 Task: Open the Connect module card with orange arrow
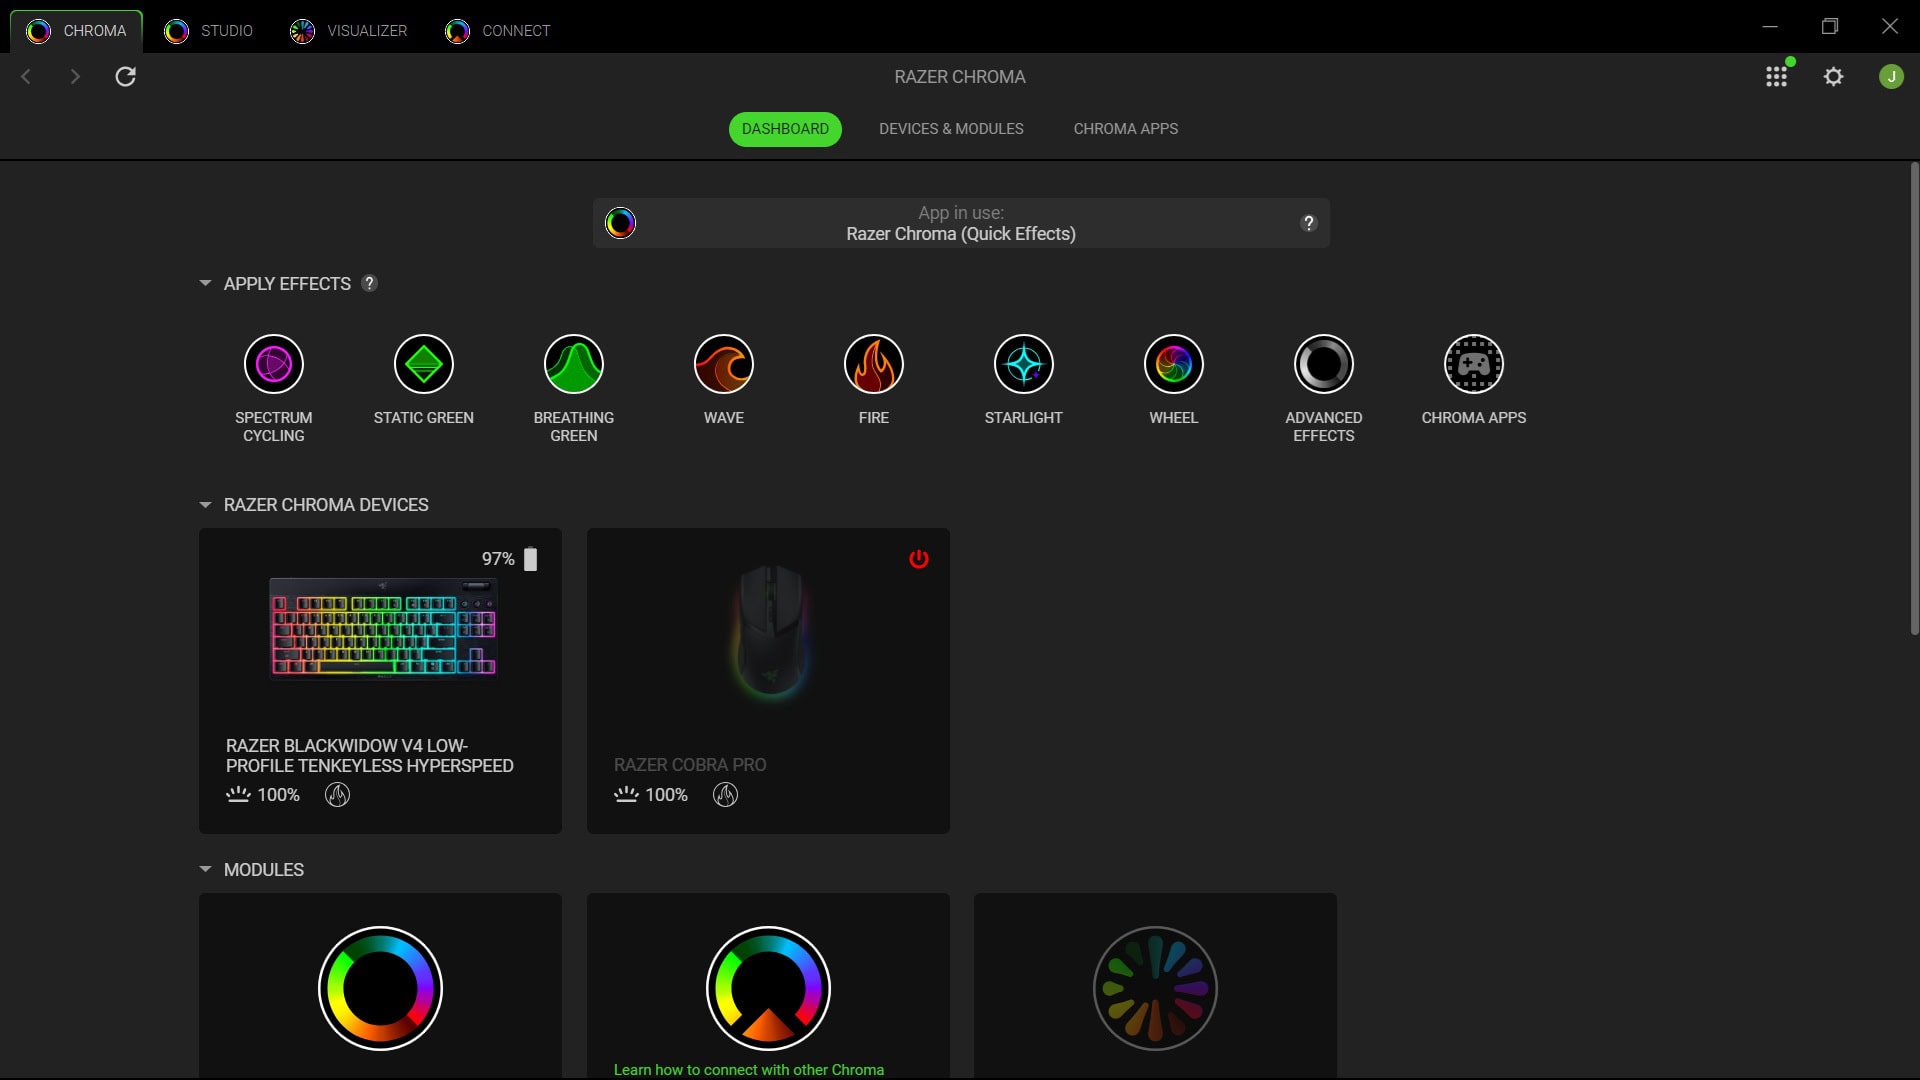click(x=768, y=986)
